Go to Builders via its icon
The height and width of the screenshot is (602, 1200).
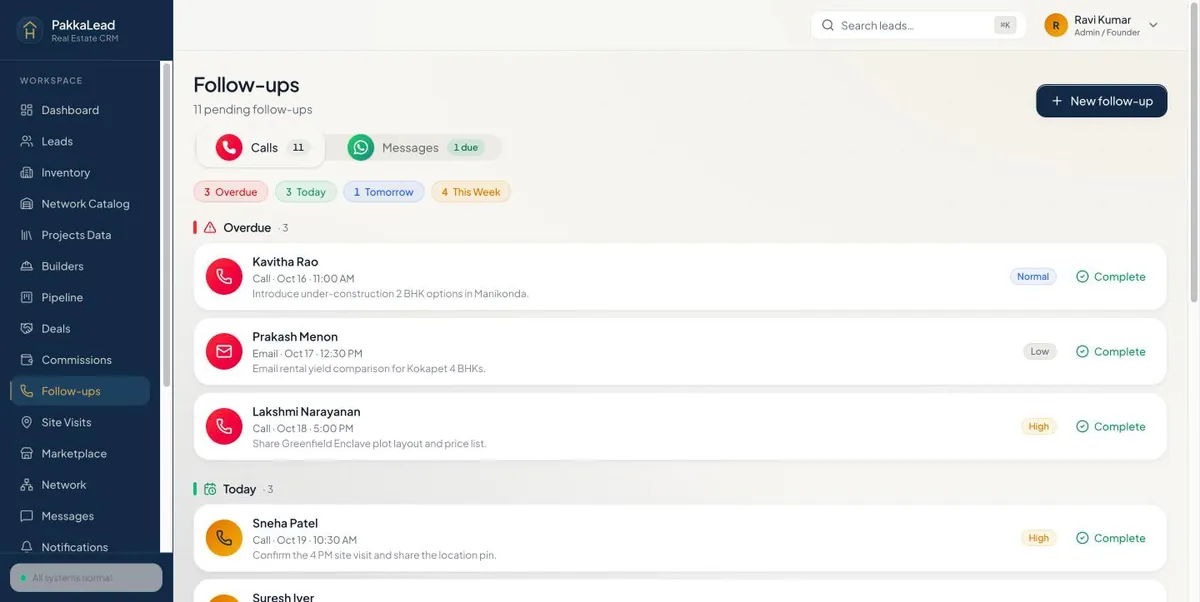[27, 266]
